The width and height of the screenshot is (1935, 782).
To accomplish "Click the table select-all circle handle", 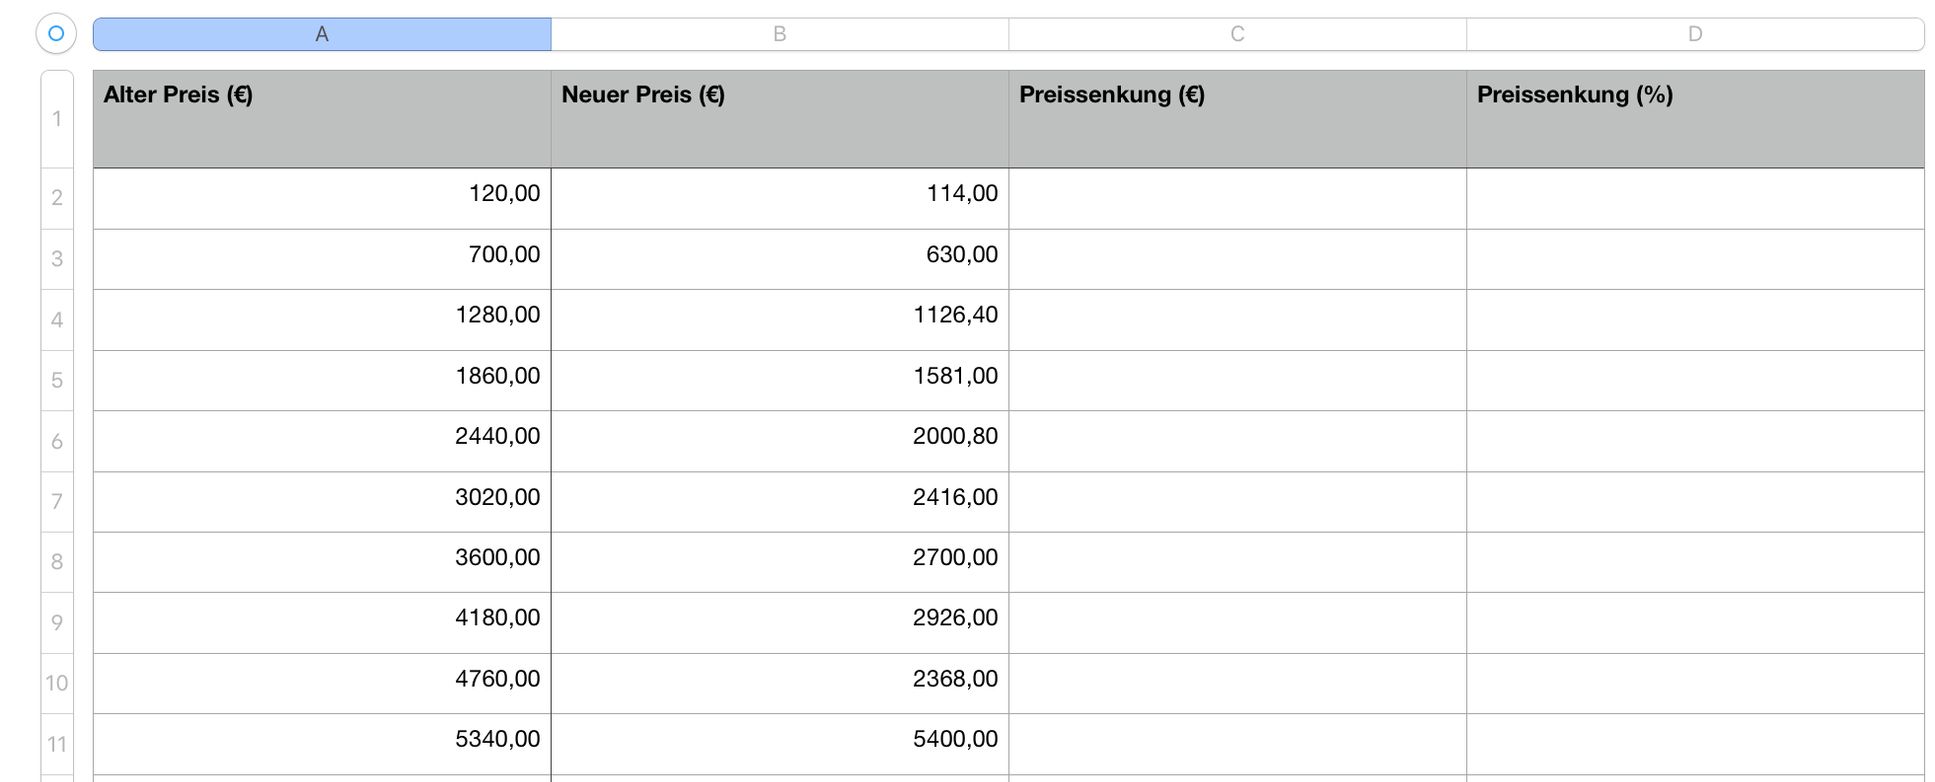I will 56,33.
